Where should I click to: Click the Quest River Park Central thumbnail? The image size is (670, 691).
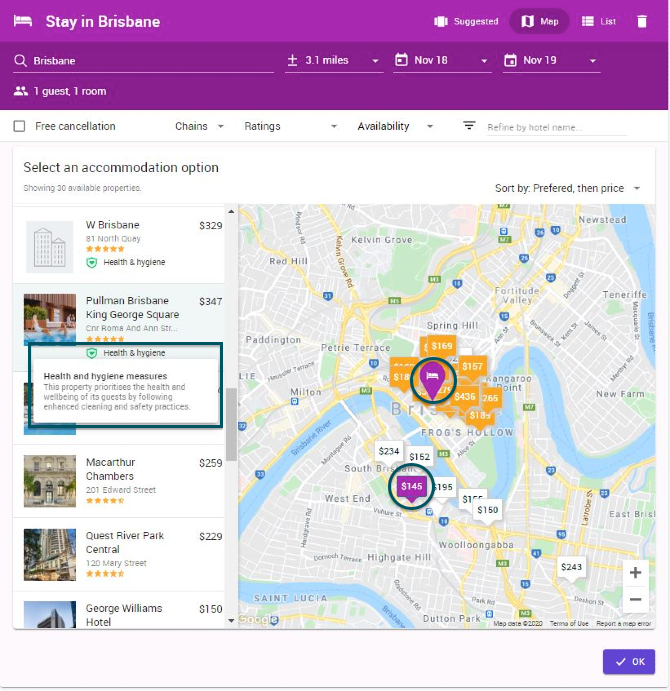click(49, 554)
